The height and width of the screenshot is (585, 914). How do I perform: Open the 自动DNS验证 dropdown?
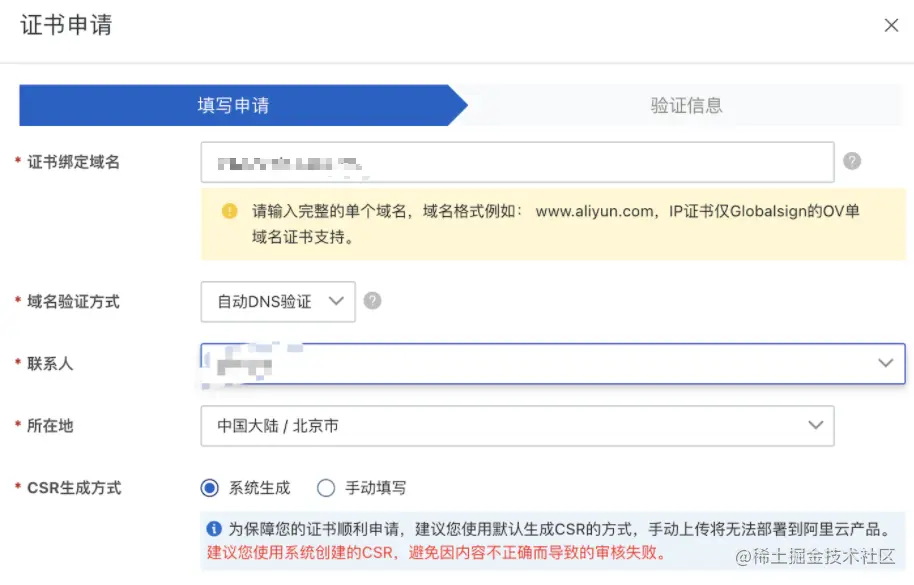pos(278,301)
